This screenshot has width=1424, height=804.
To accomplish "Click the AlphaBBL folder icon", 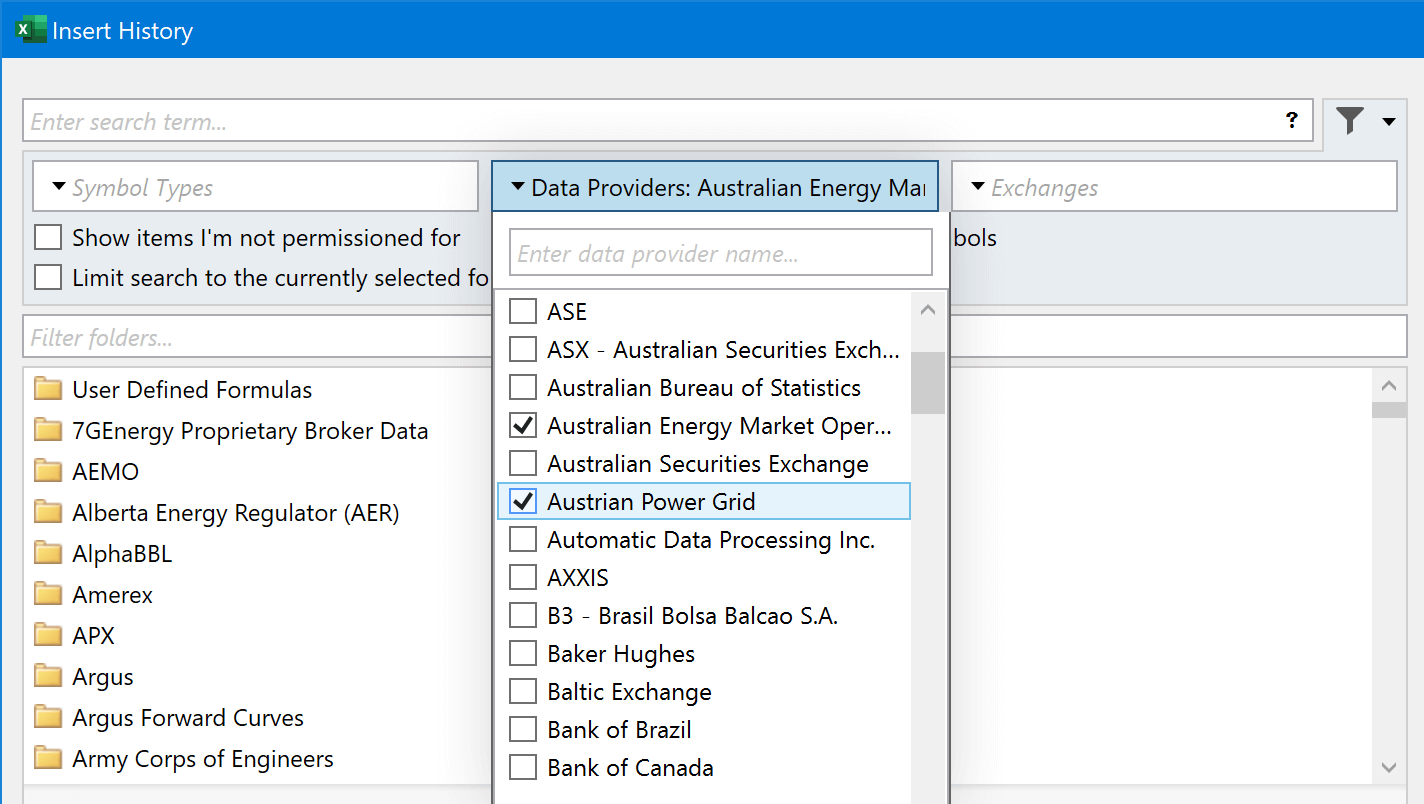I will [48, 553].
